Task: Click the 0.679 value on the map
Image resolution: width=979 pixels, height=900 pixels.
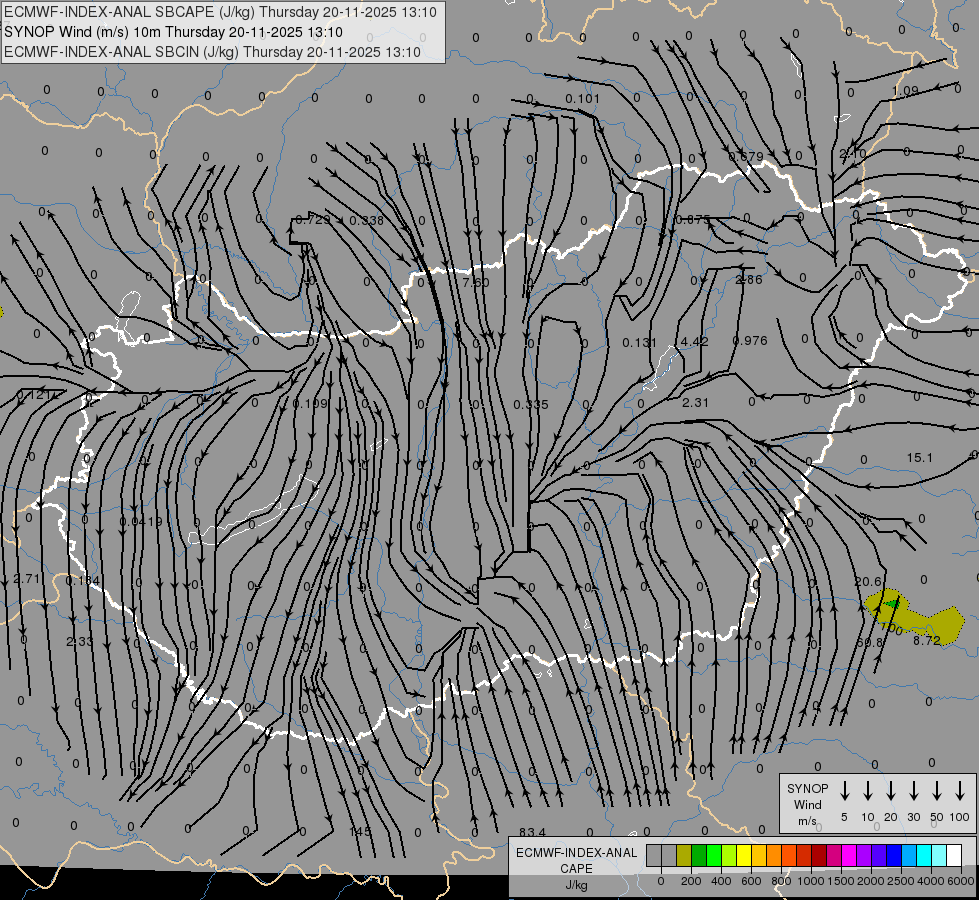Action: click(x=745, y=156)
